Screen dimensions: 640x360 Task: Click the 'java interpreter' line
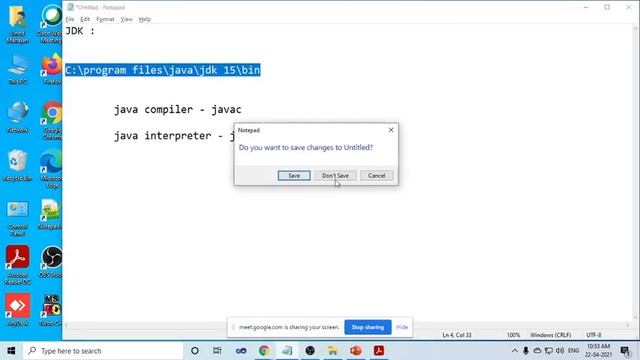click(174, 136)
